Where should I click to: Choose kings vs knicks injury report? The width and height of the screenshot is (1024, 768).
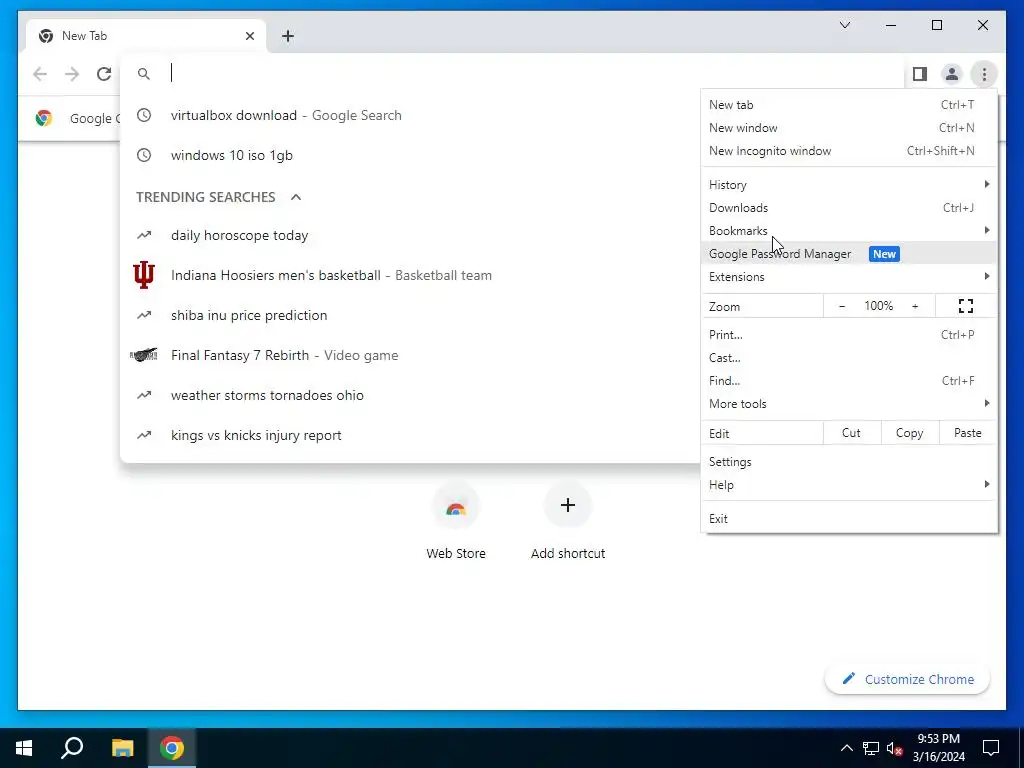click(x=410, y=435)
